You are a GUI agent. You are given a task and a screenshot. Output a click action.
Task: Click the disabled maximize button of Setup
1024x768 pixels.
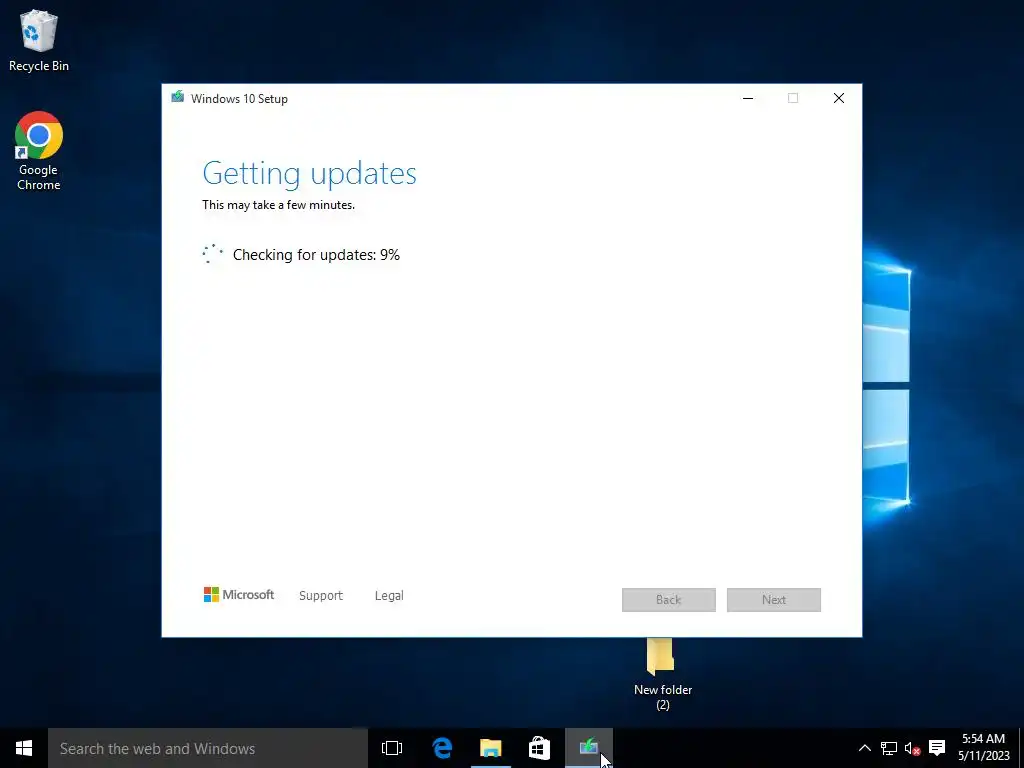pos(793,98)
